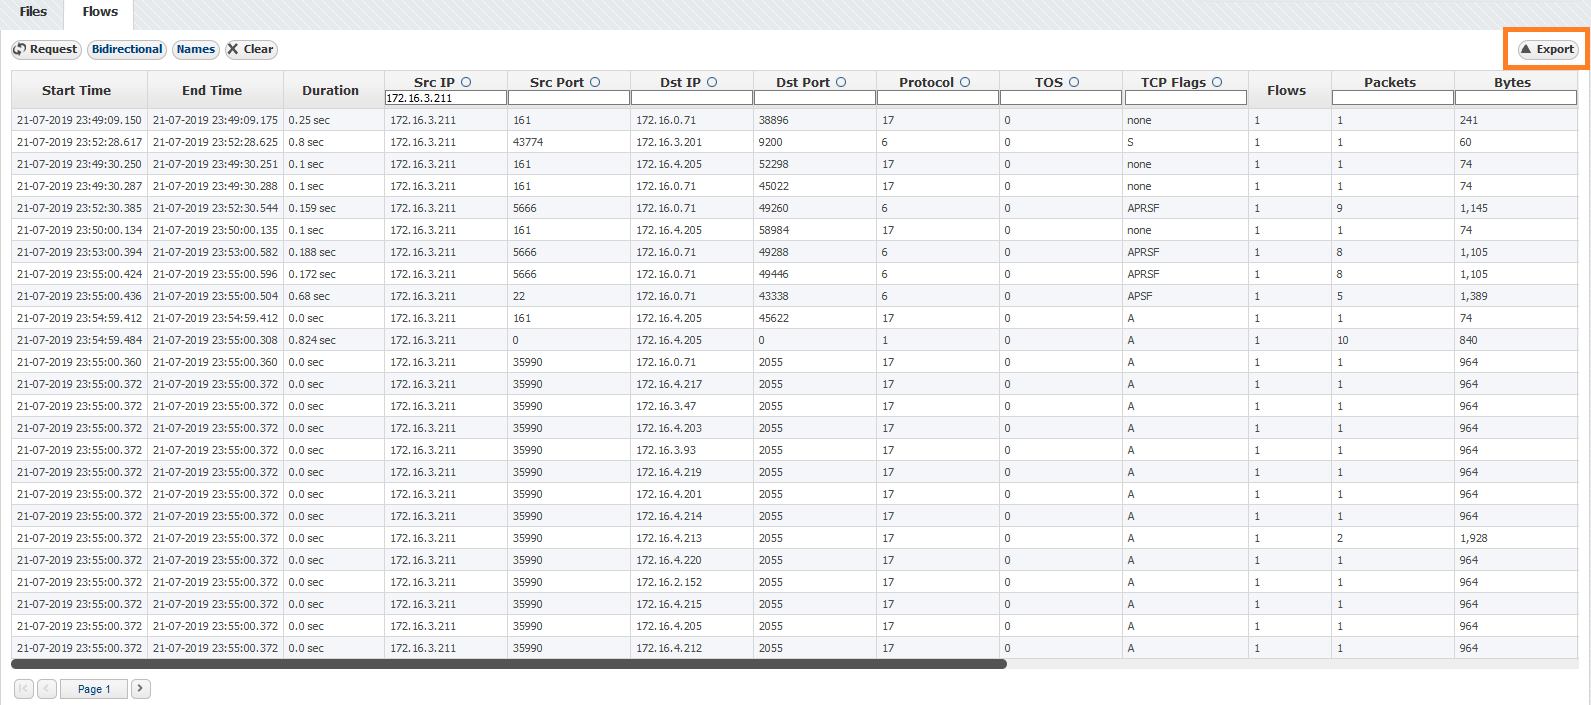Select the Src IP radio button
The image size is (1591, 705).
pyautogui.click(x=466, y=82)
